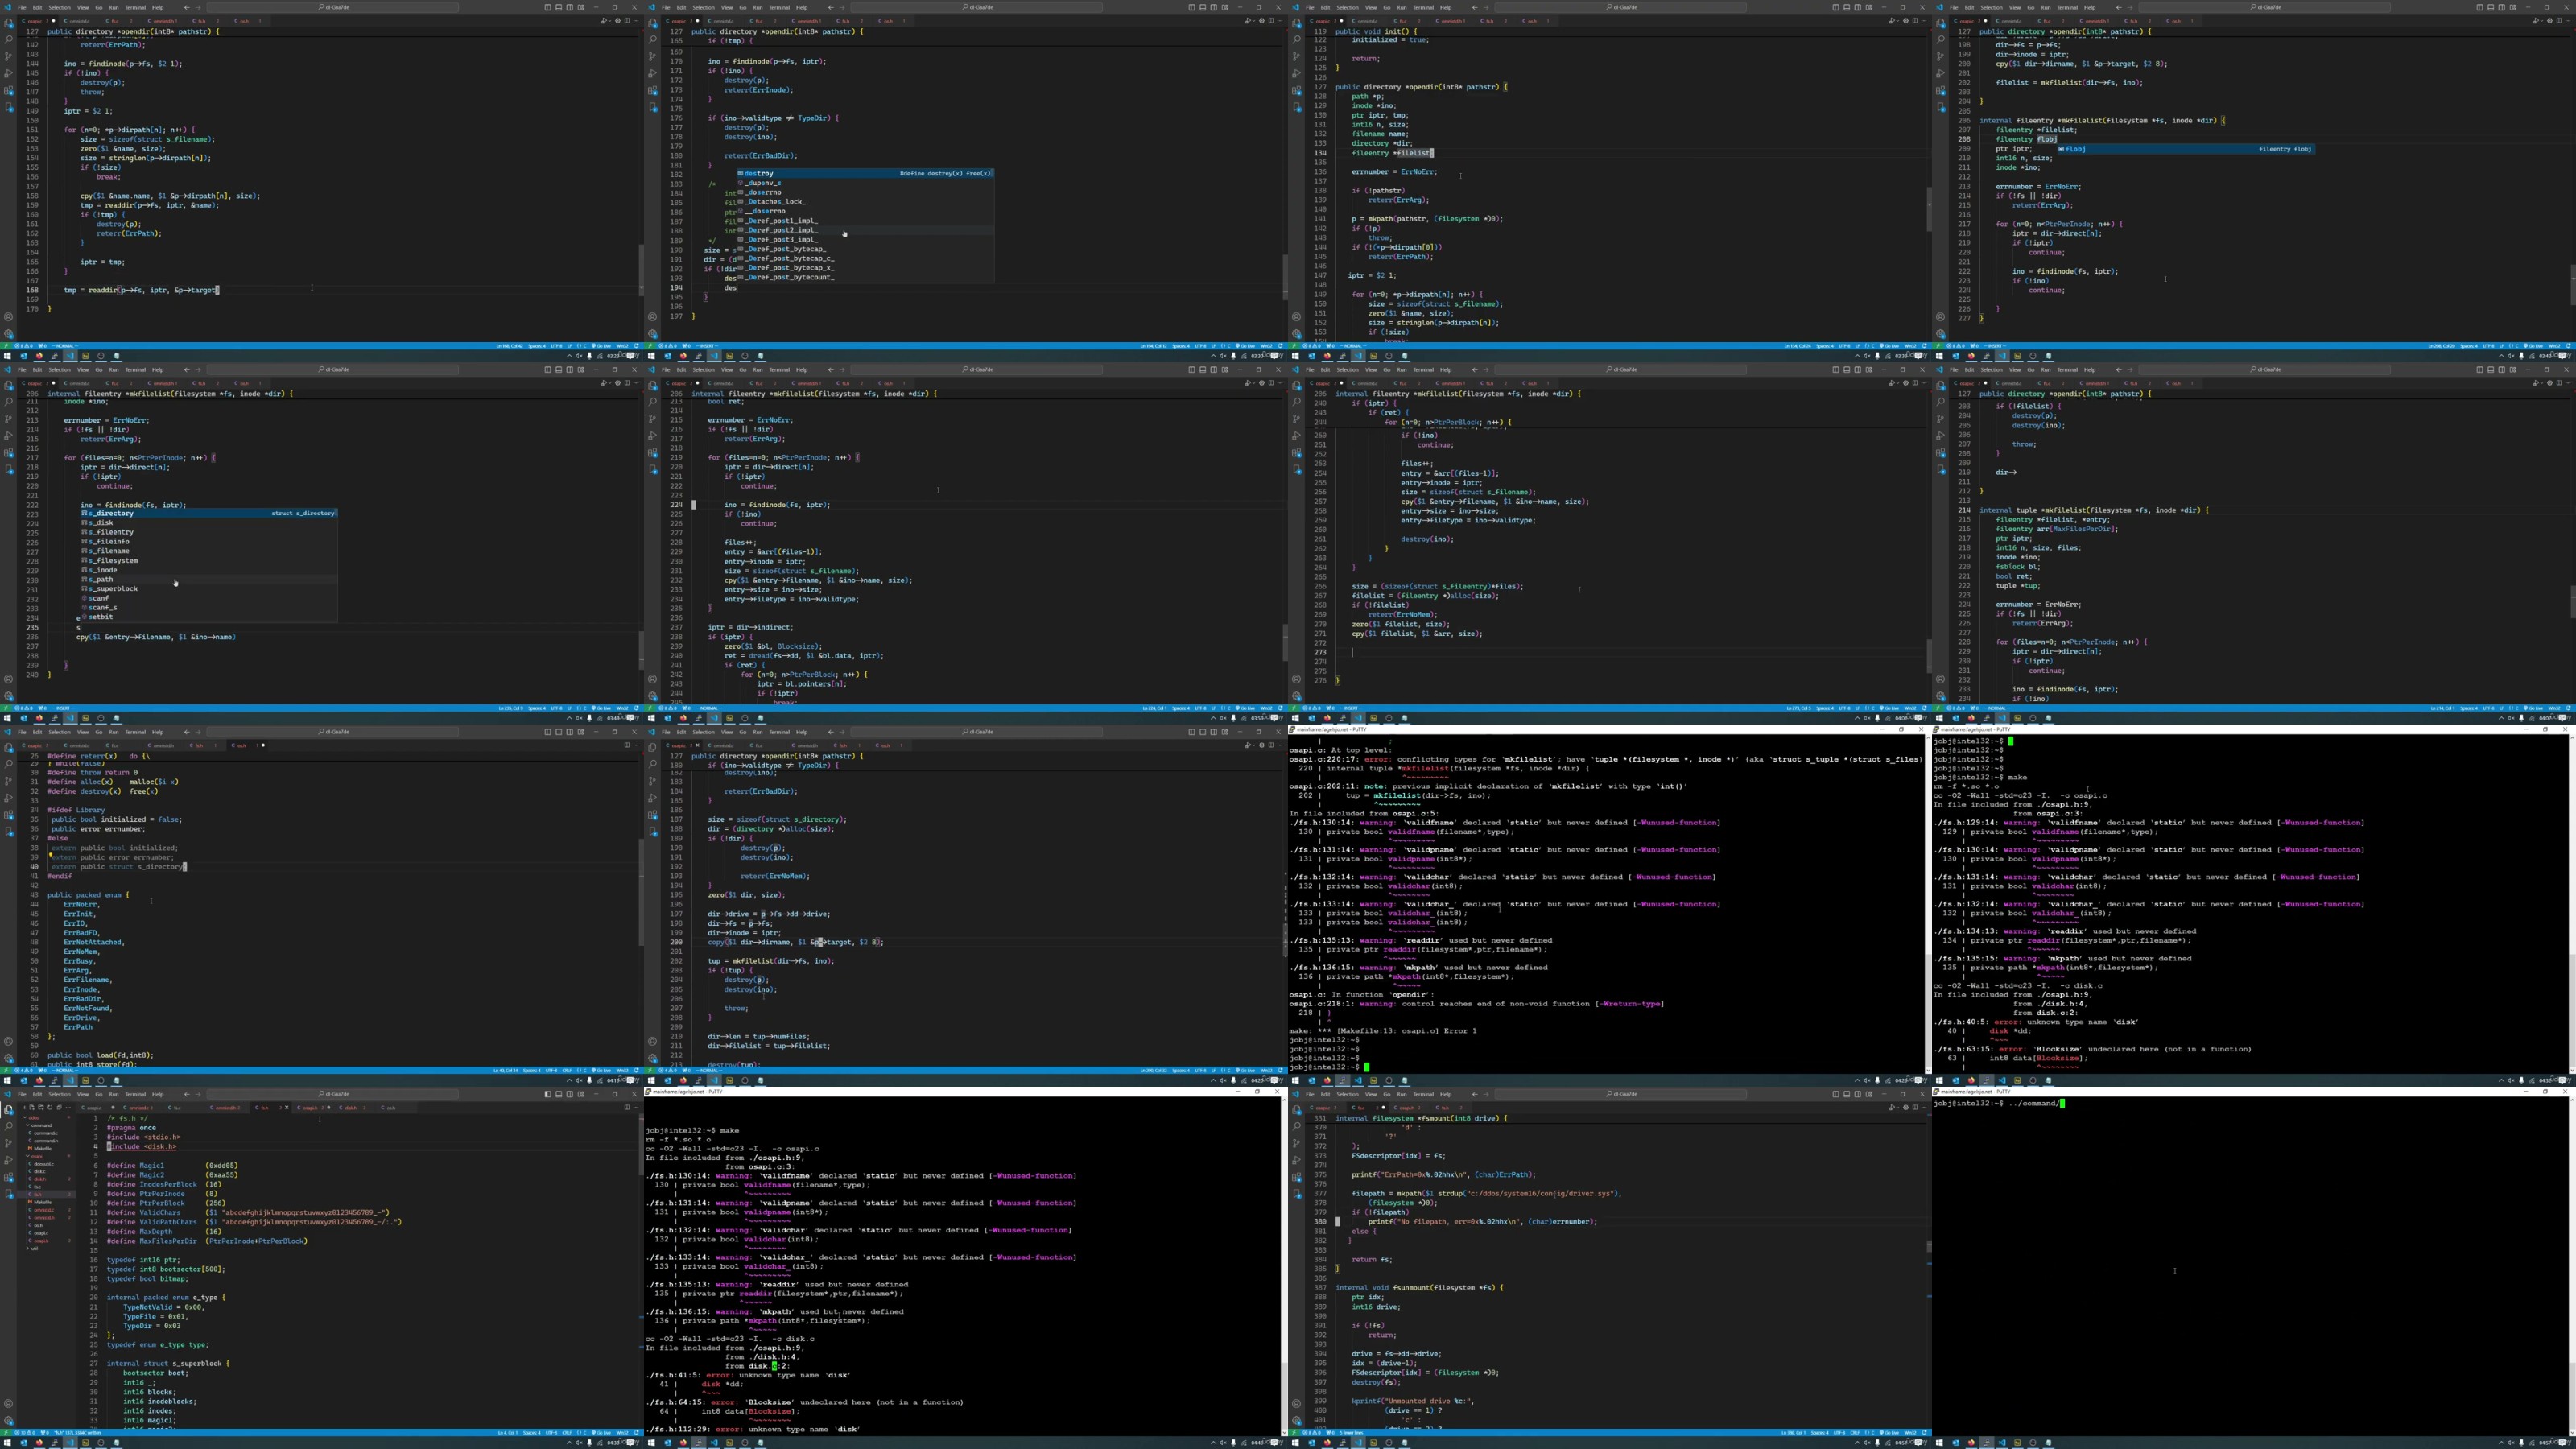Close the fs.h tab in file-tree window

[287, 1108]
